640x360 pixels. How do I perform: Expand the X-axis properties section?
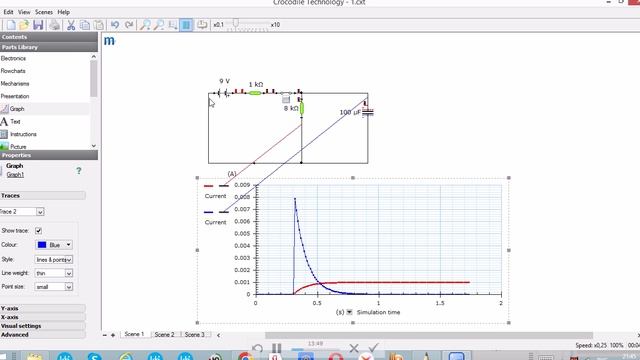(x=43, y=317)
